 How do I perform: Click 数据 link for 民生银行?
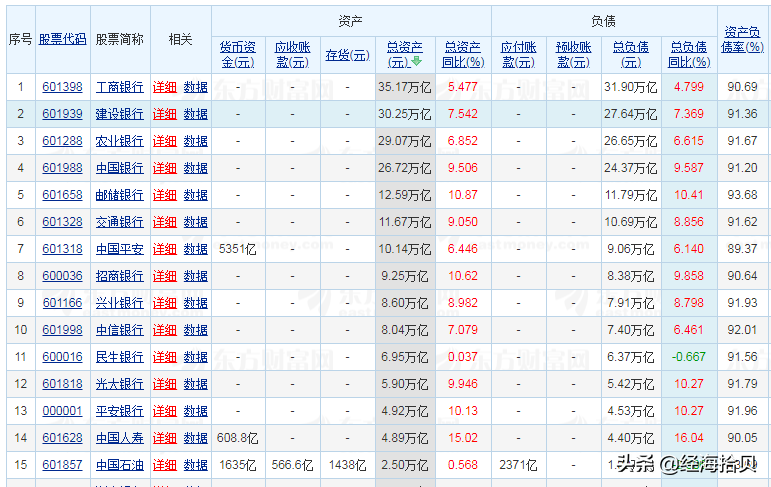(196, 357)
